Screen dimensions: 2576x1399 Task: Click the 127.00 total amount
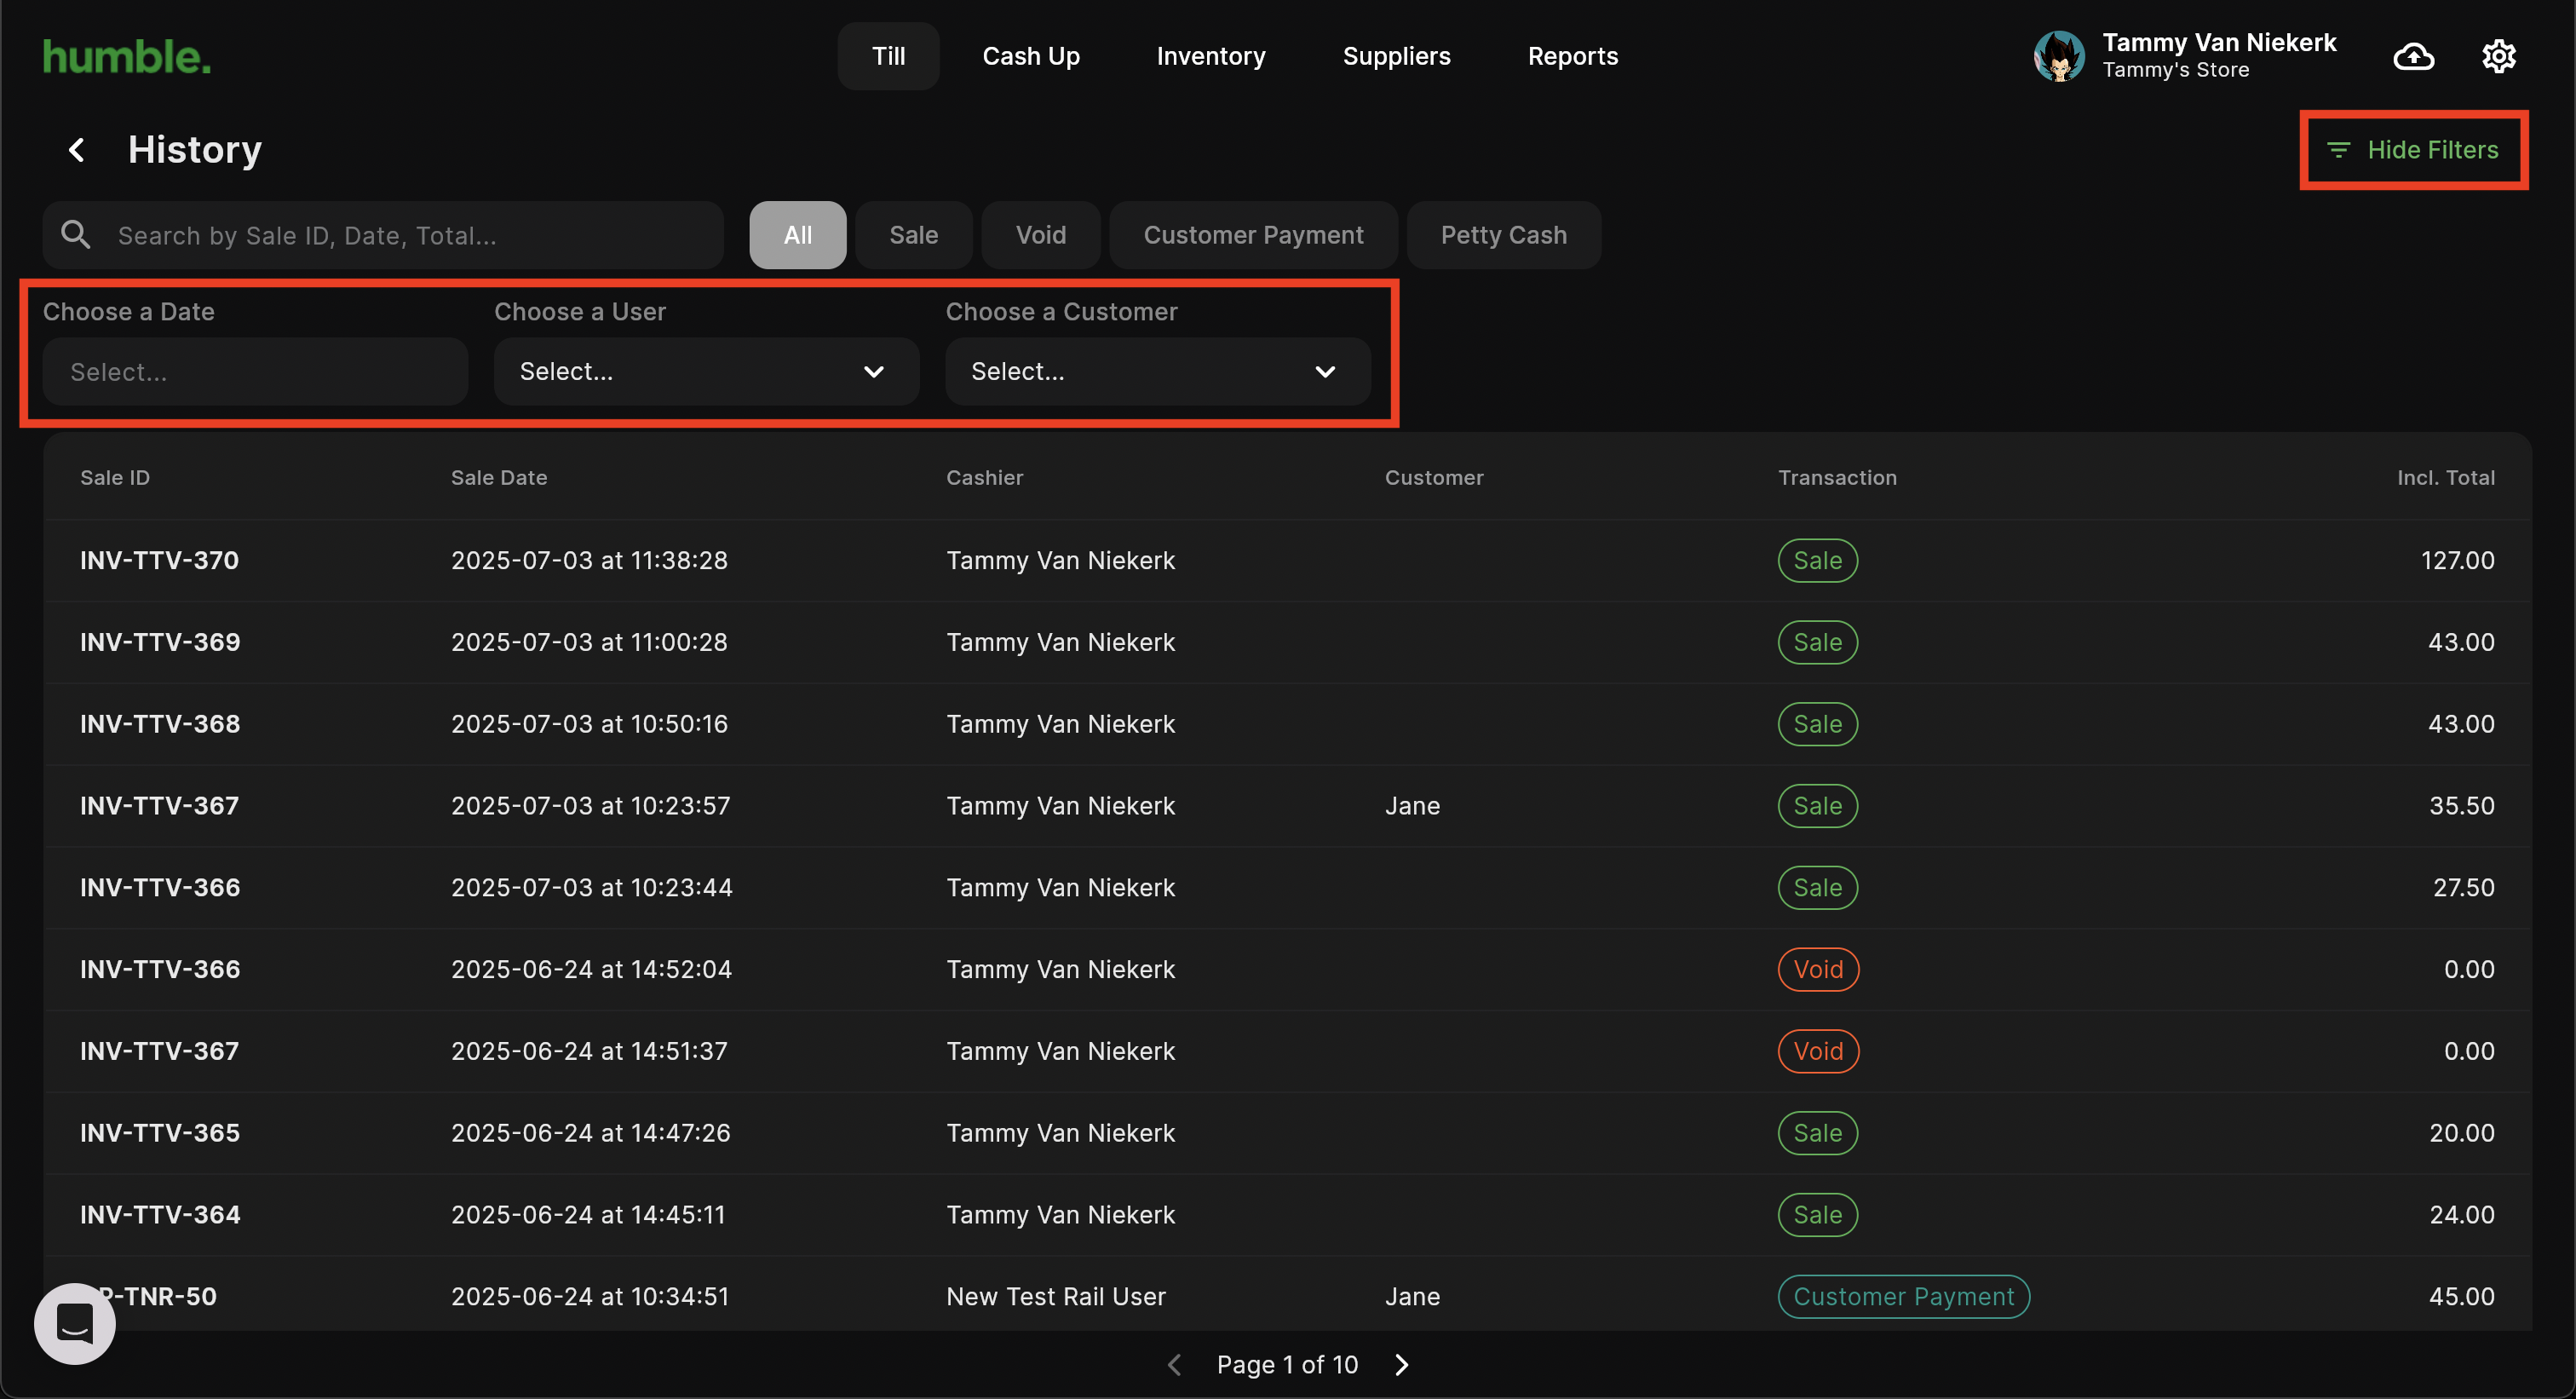pyautogui.click(x=2457, y=560)
